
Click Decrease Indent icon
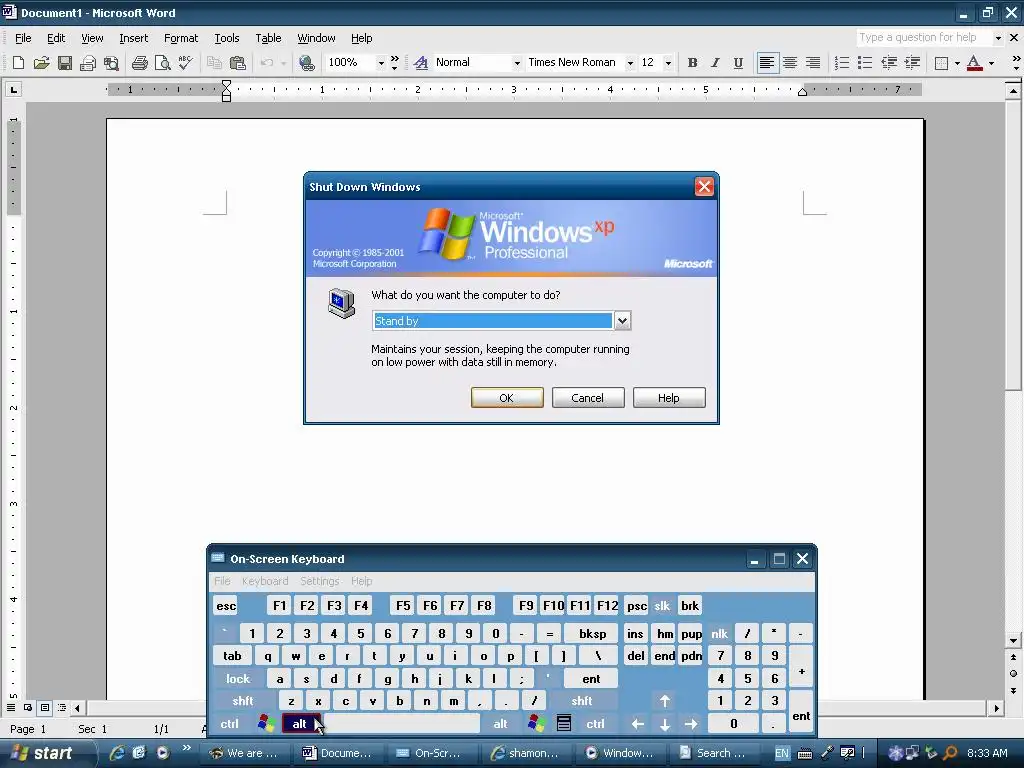[x=889, y=63]
